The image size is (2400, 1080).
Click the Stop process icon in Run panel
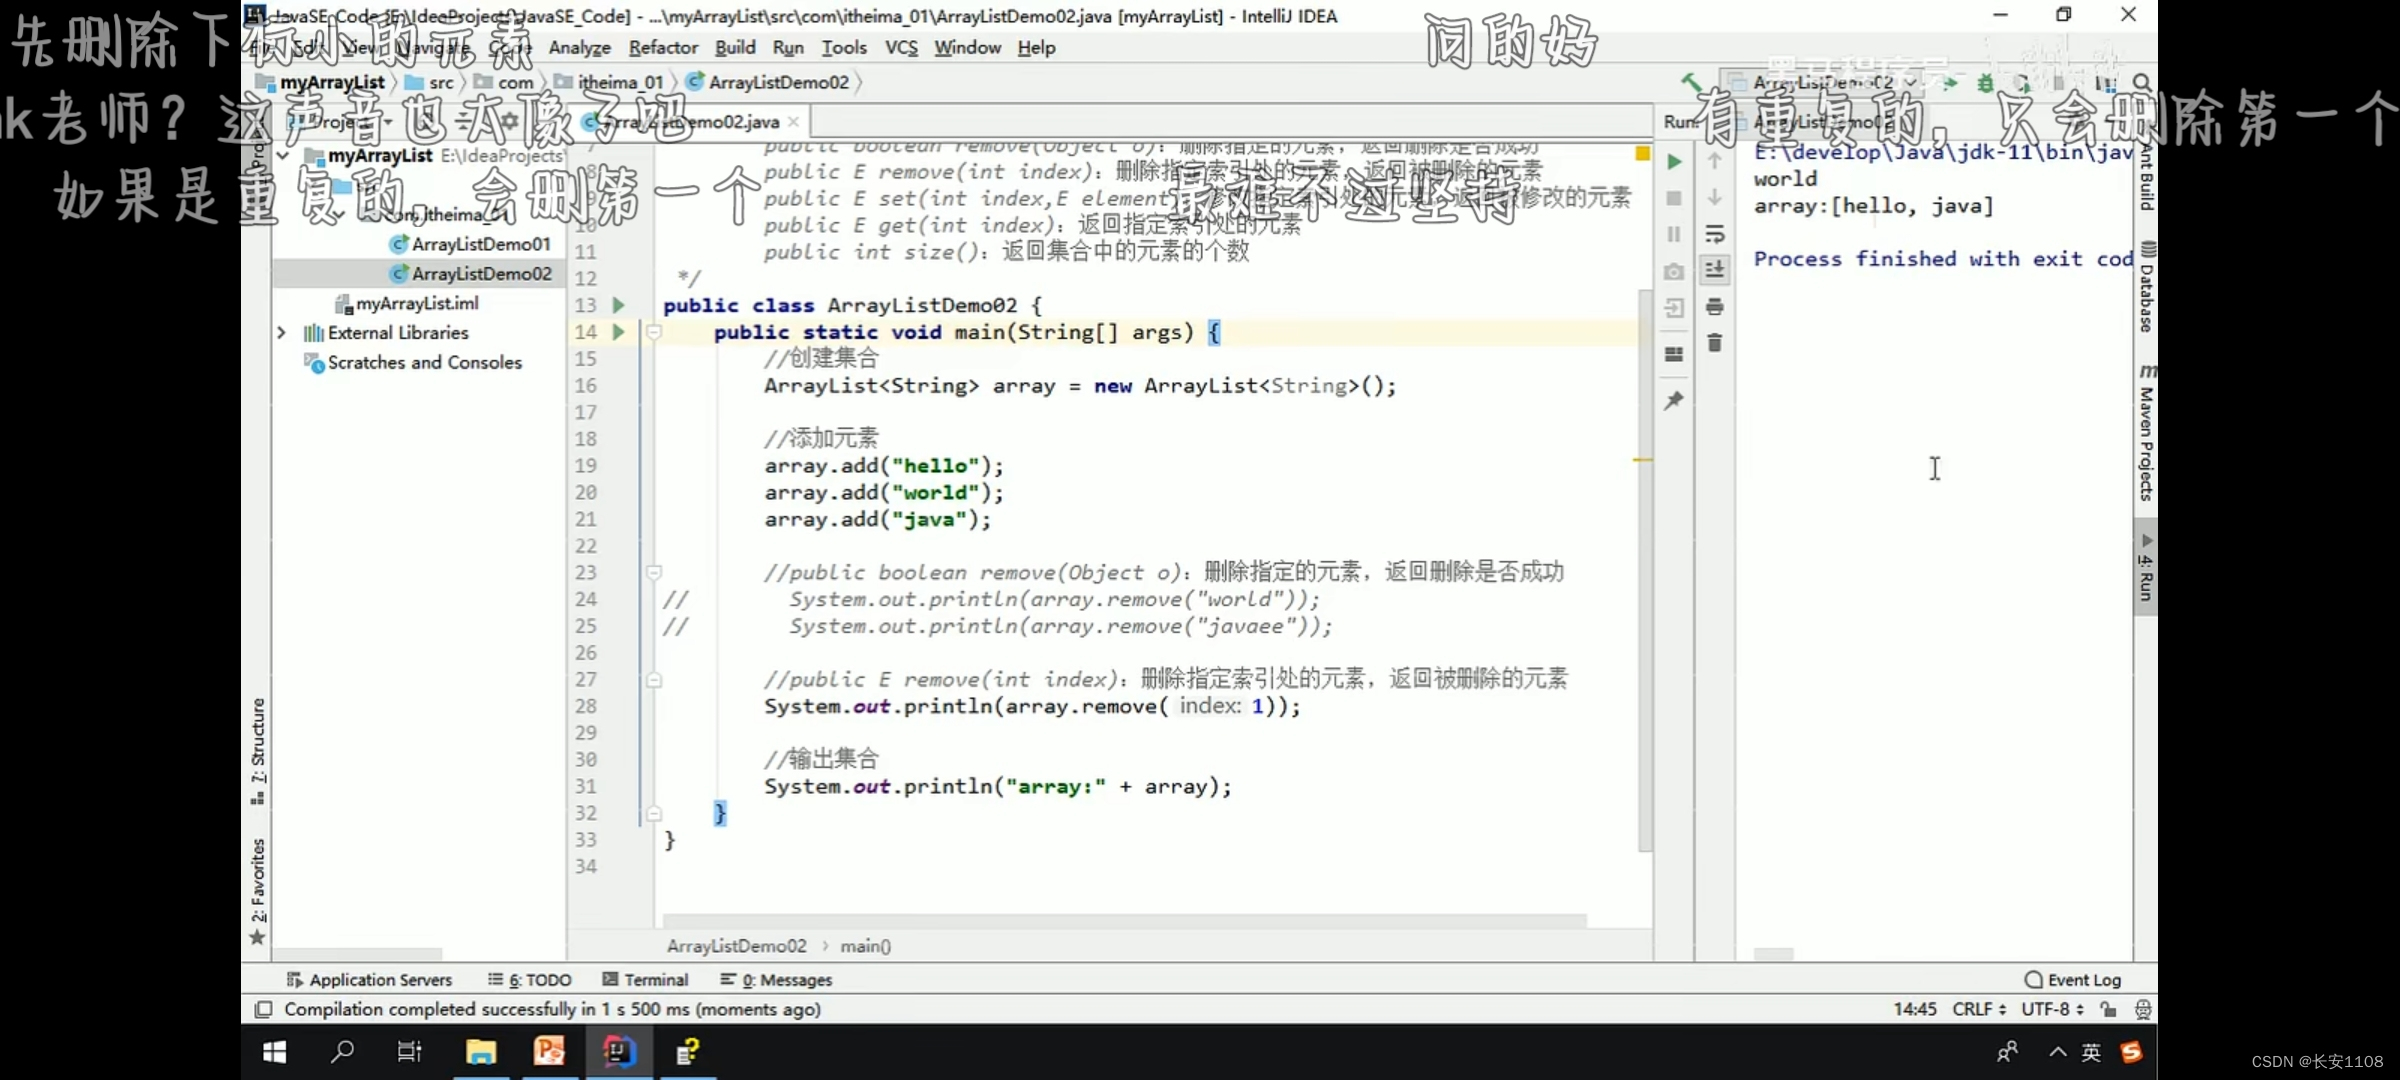coord(1674,198)
